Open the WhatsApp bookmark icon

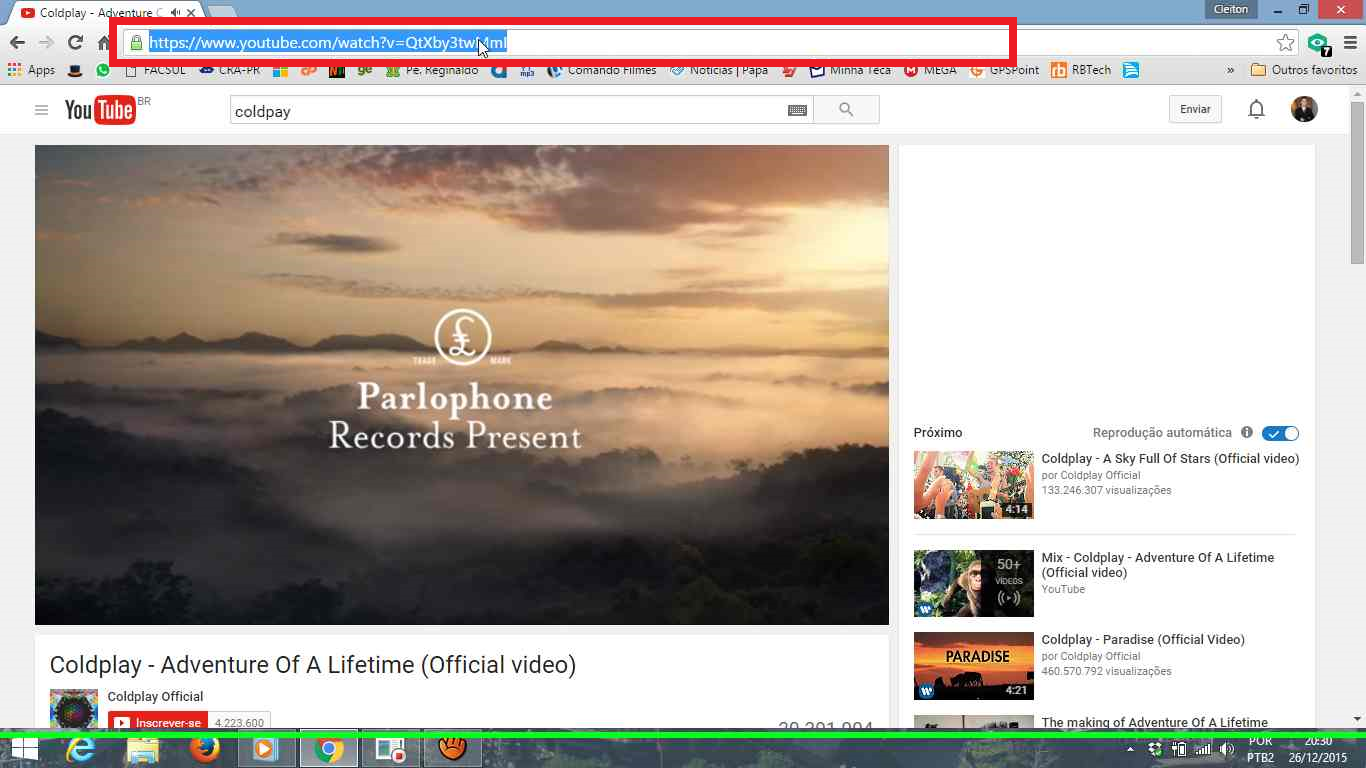point(103,70)
